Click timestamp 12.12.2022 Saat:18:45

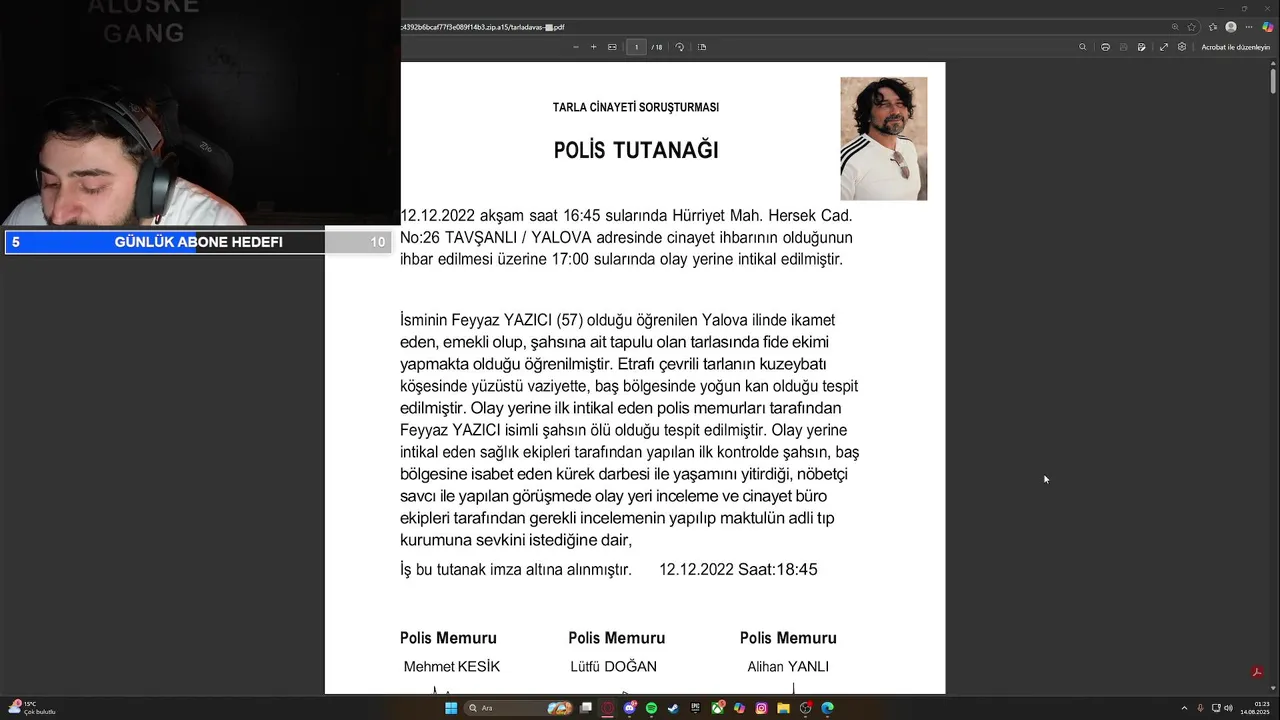tap(738, 570)
